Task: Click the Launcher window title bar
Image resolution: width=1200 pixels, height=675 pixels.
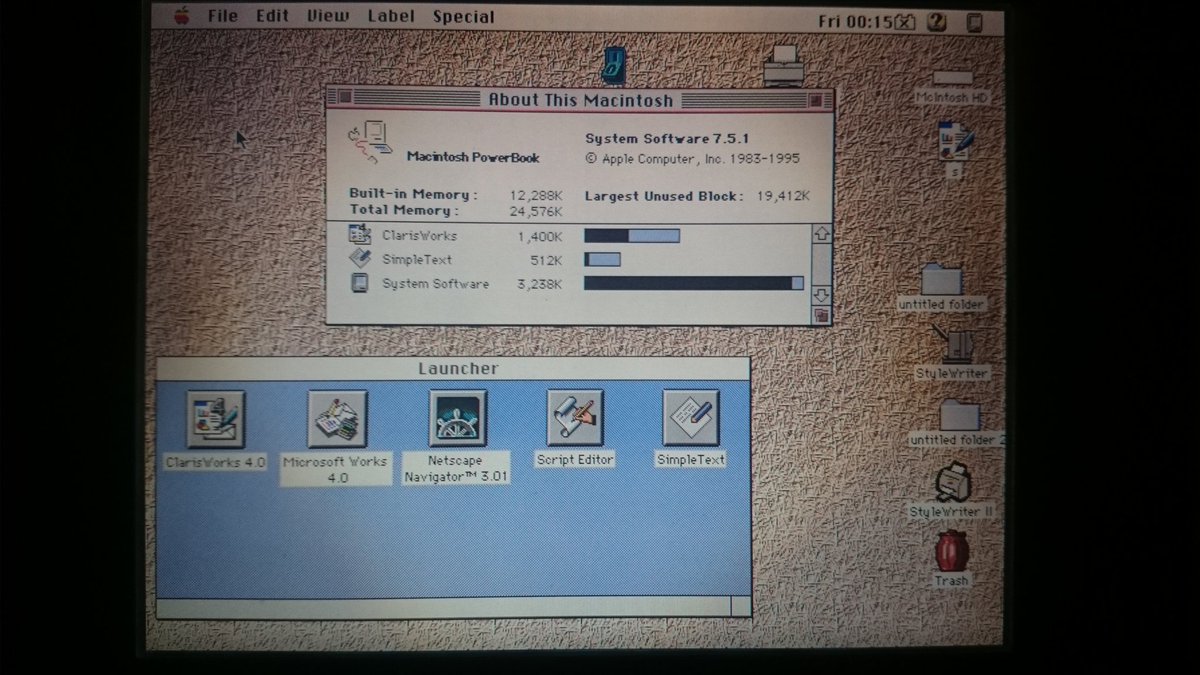Action: 453,369
